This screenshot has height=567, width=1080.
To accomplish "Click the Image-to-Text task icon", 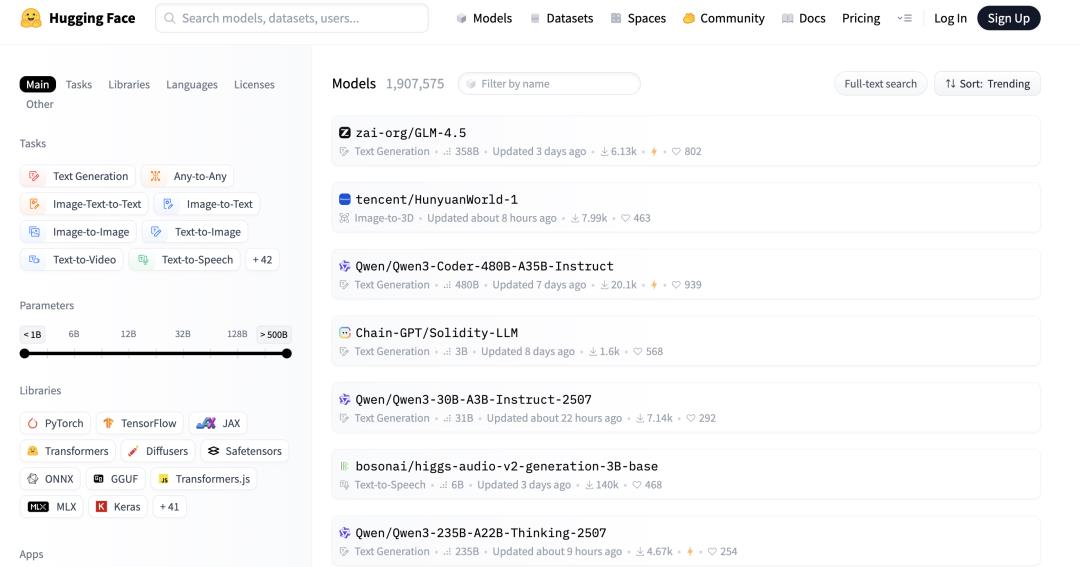I will (168, 204).
